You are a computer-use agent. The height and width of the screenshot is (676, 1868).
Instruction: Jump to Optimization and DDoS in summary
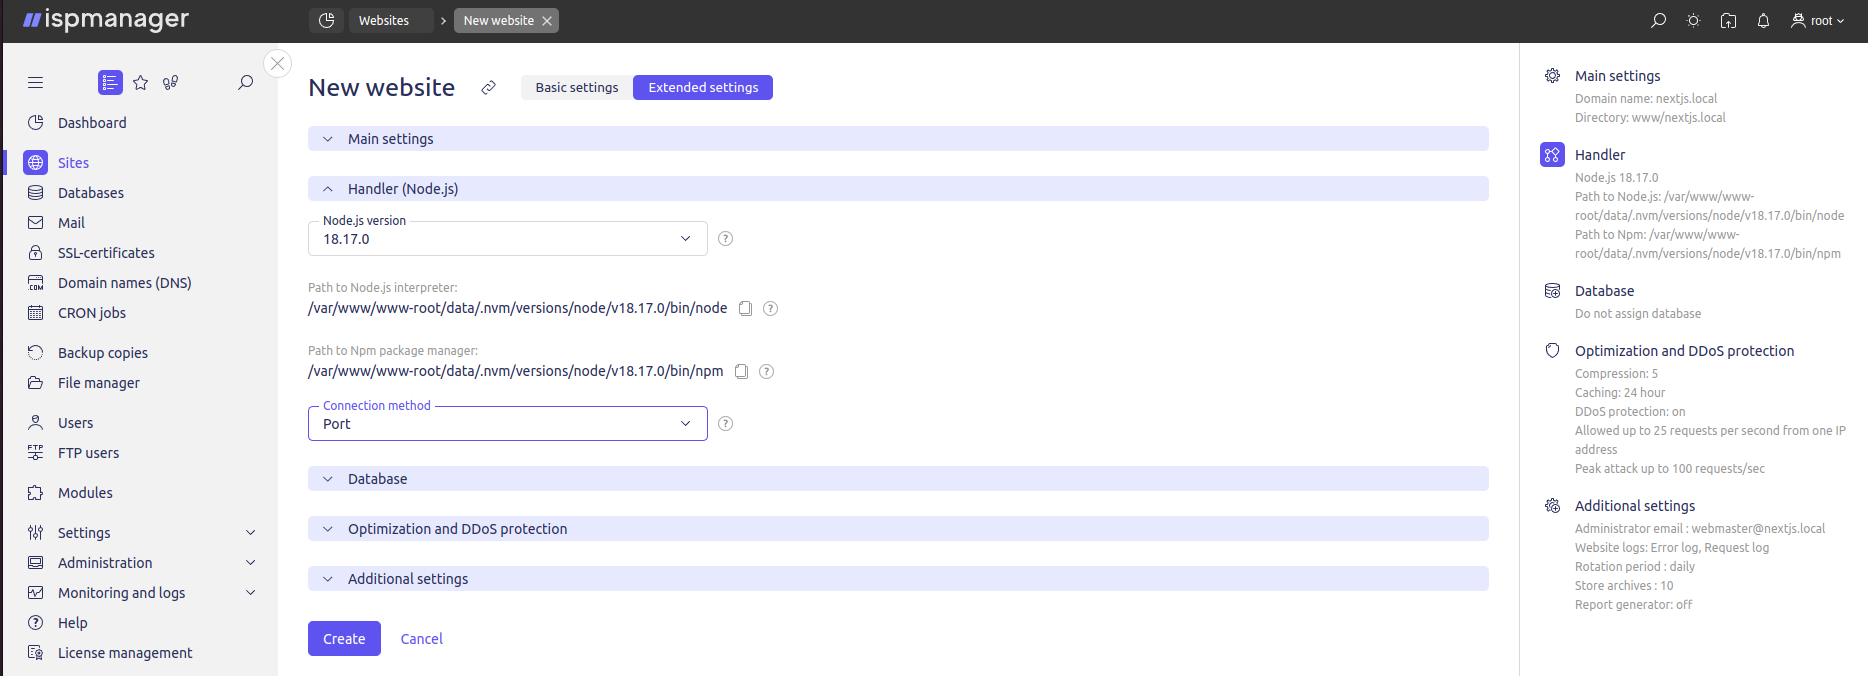click(x=1684, y=351)
